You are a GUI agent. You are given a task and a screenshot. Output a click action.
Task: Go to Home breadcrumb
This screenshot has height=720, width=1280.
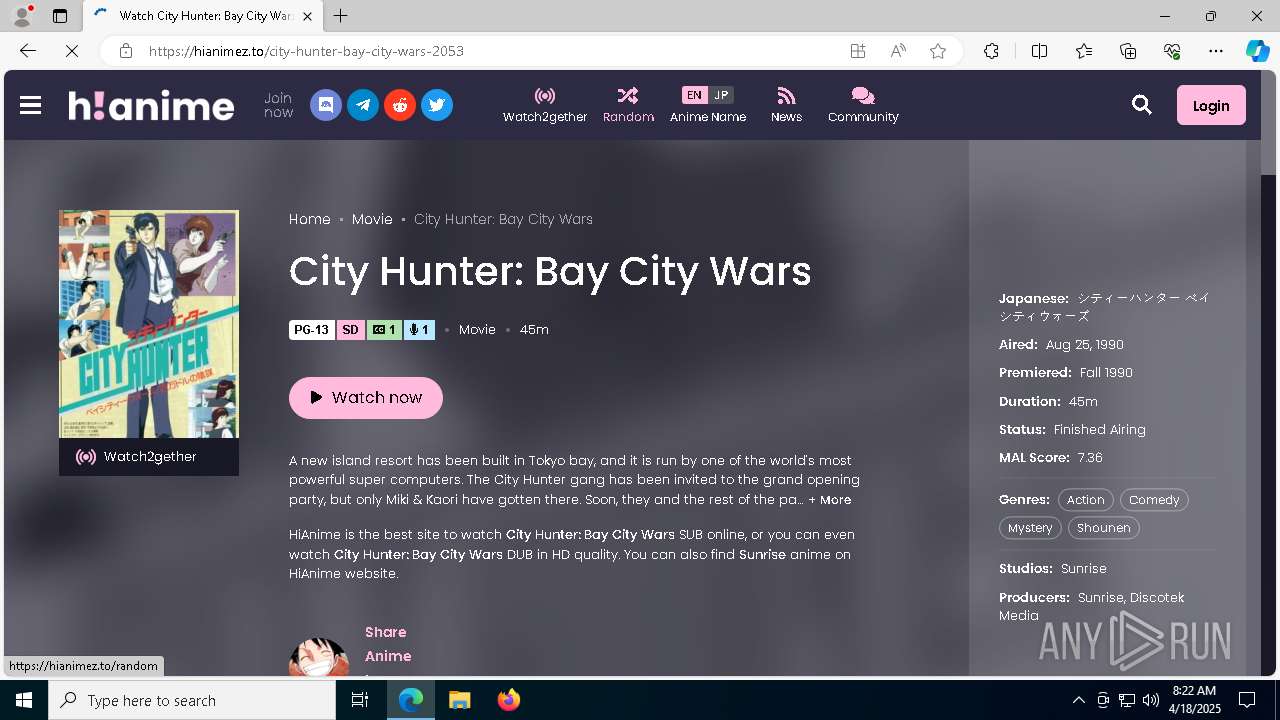point(310,219)
